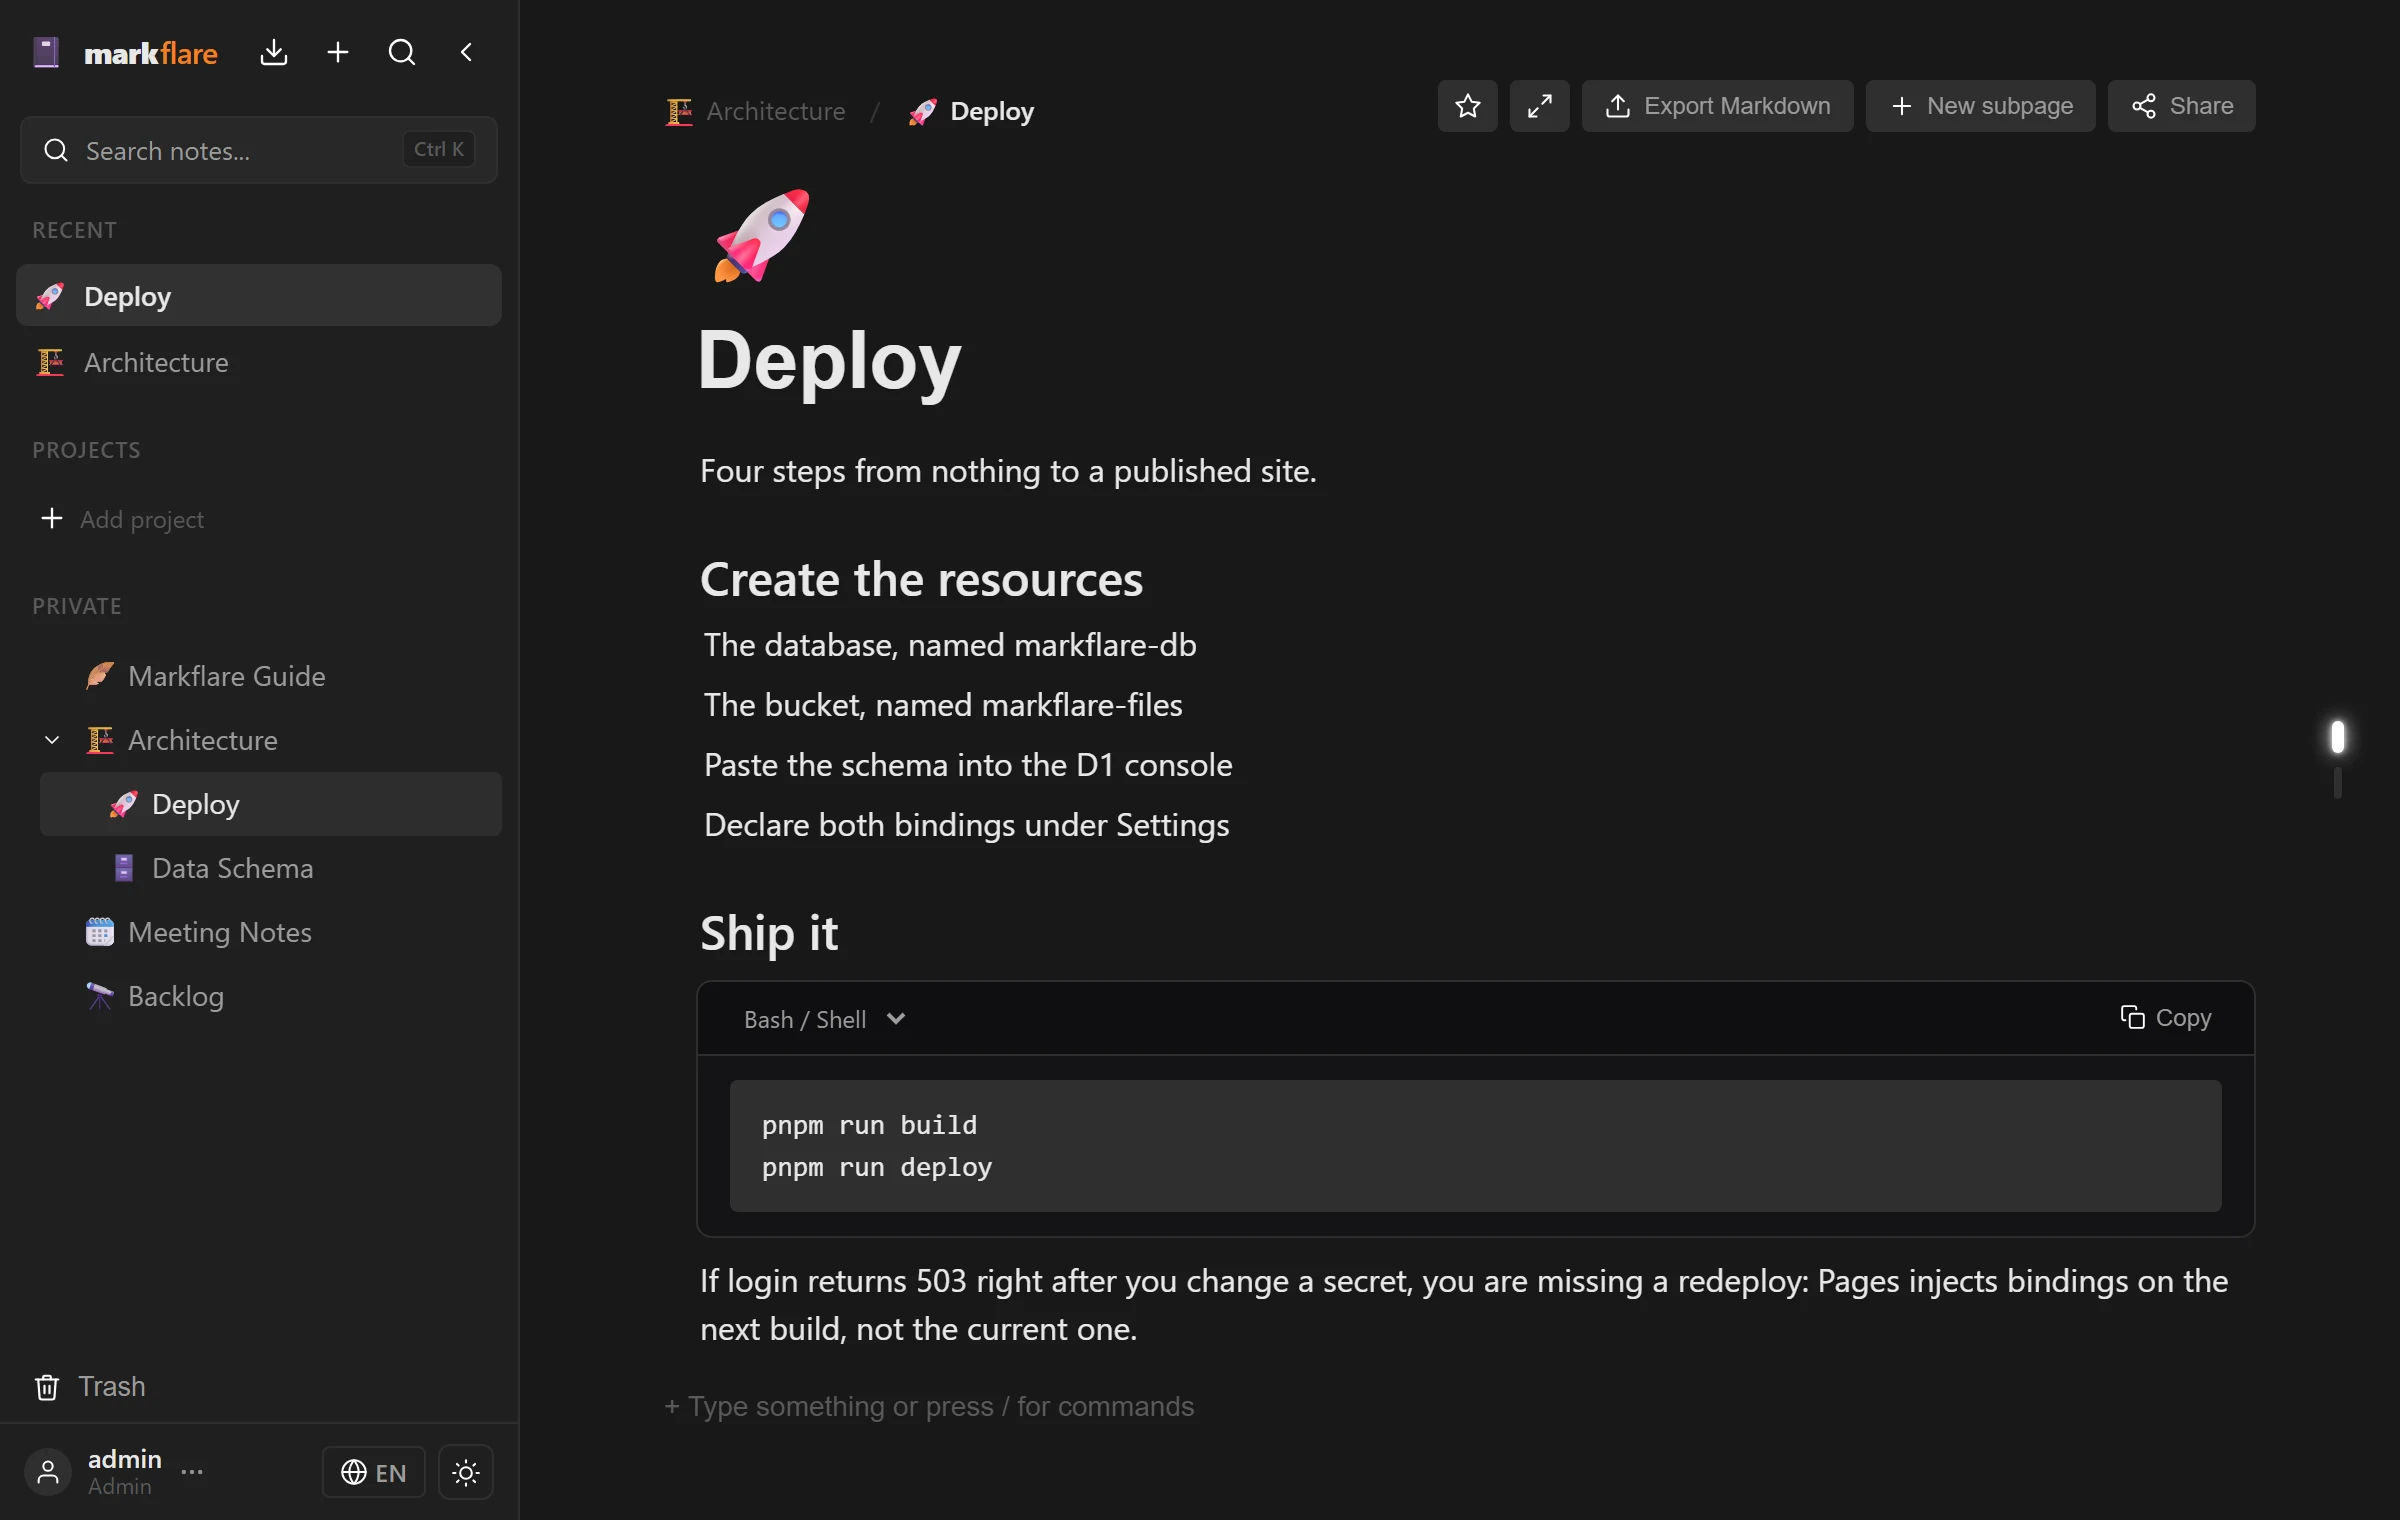Viewport: 2400px width, 1520px height.
Task: Select Deploy in the Private tree
Action: pos(270,804)
